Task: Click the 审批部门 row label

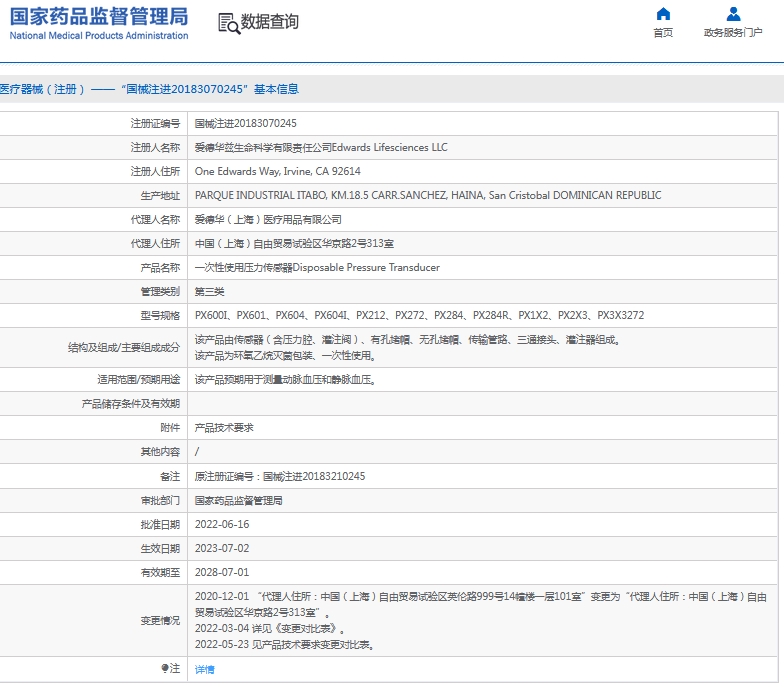Action: pyautogui.click(x=160, y=500)
